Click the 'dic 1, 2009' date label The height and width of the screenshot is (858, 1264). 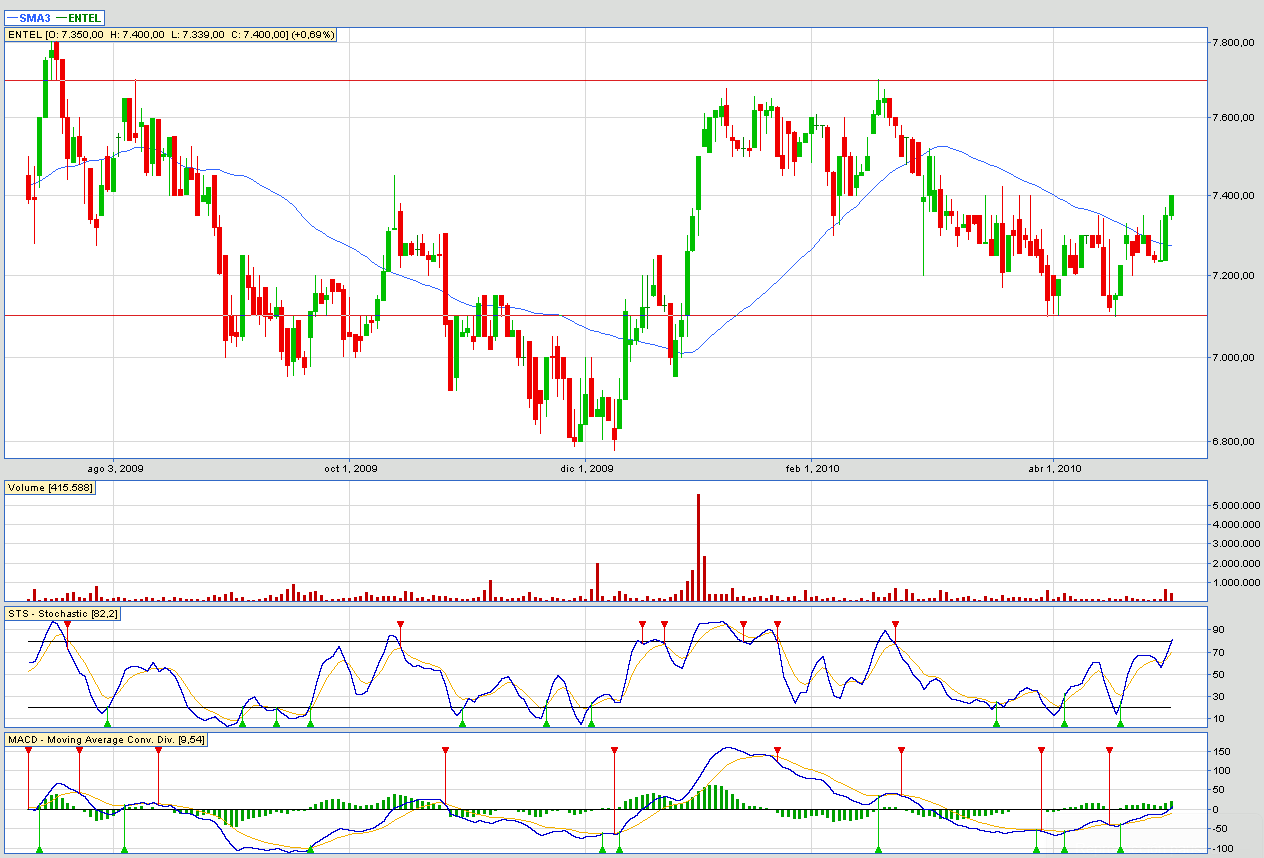[586, 468]
